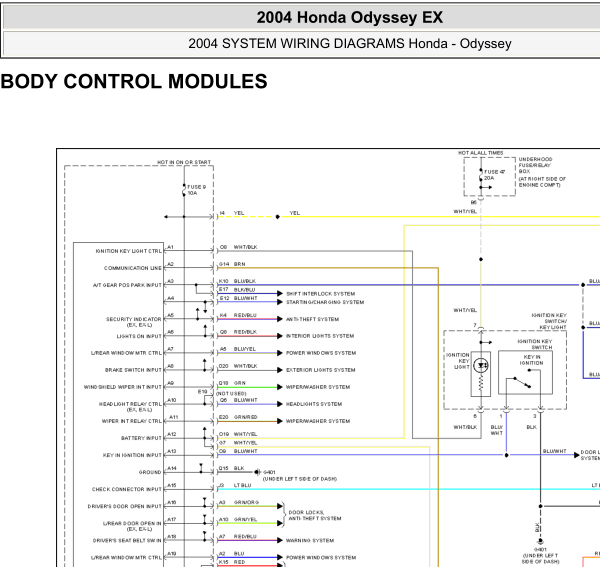Click the Warning System arrow
This screenshot has width=600, height=567.
tap(279, 540)
